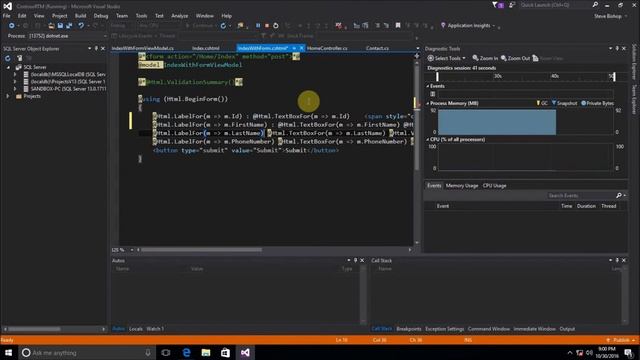Refresh the SQL Server Object Explorer
This screenshot has height=360, width=640.
[x=8, y=58]
